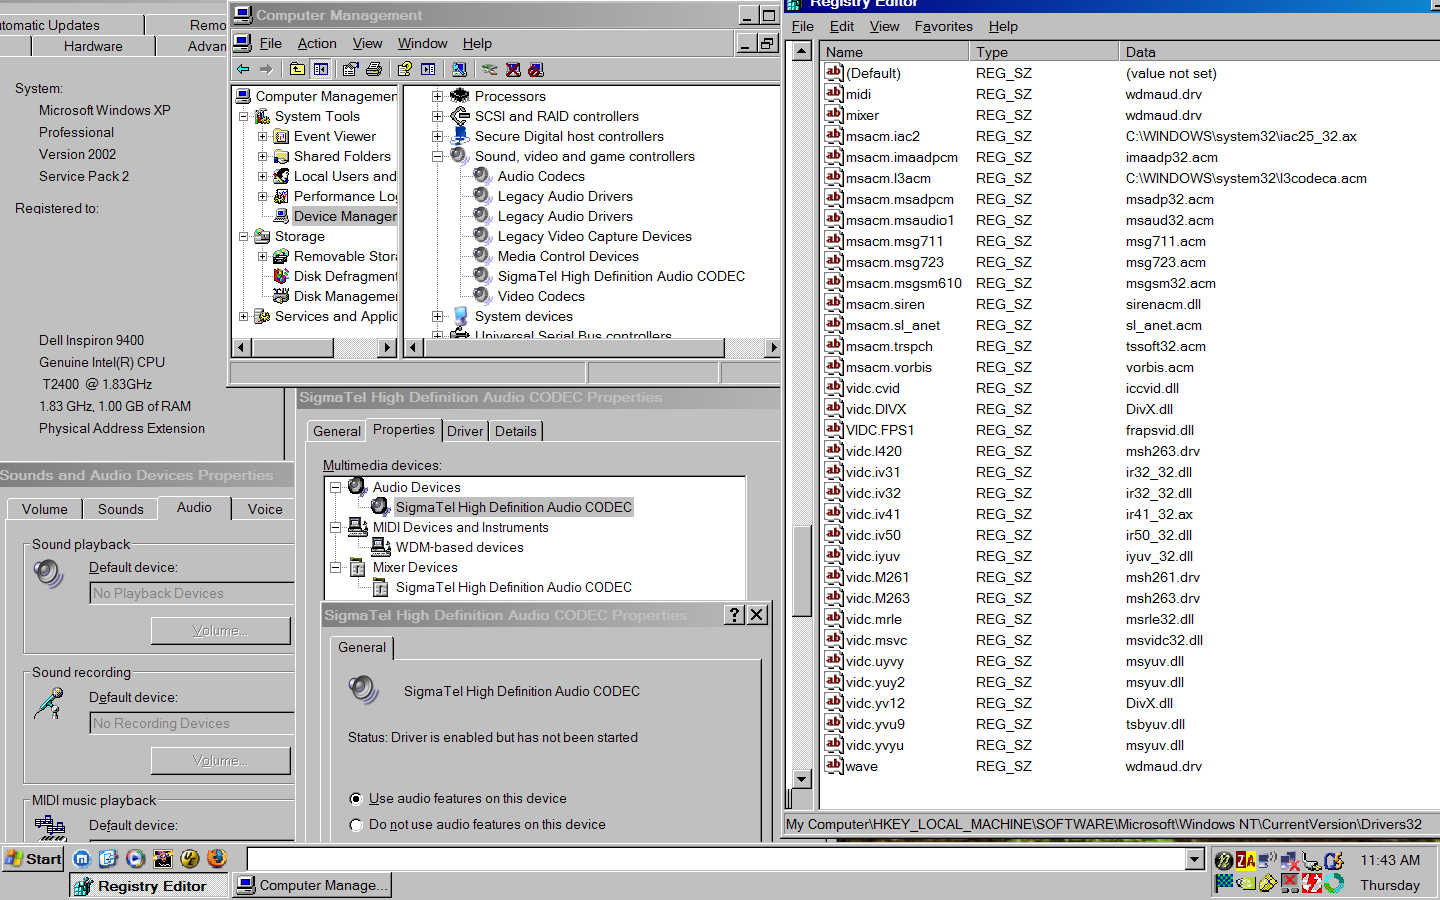The width and height of the screenshot is (1440, 900).
Task: Launch Firefox from the quick launch bar
Action: tap(217, 858)
